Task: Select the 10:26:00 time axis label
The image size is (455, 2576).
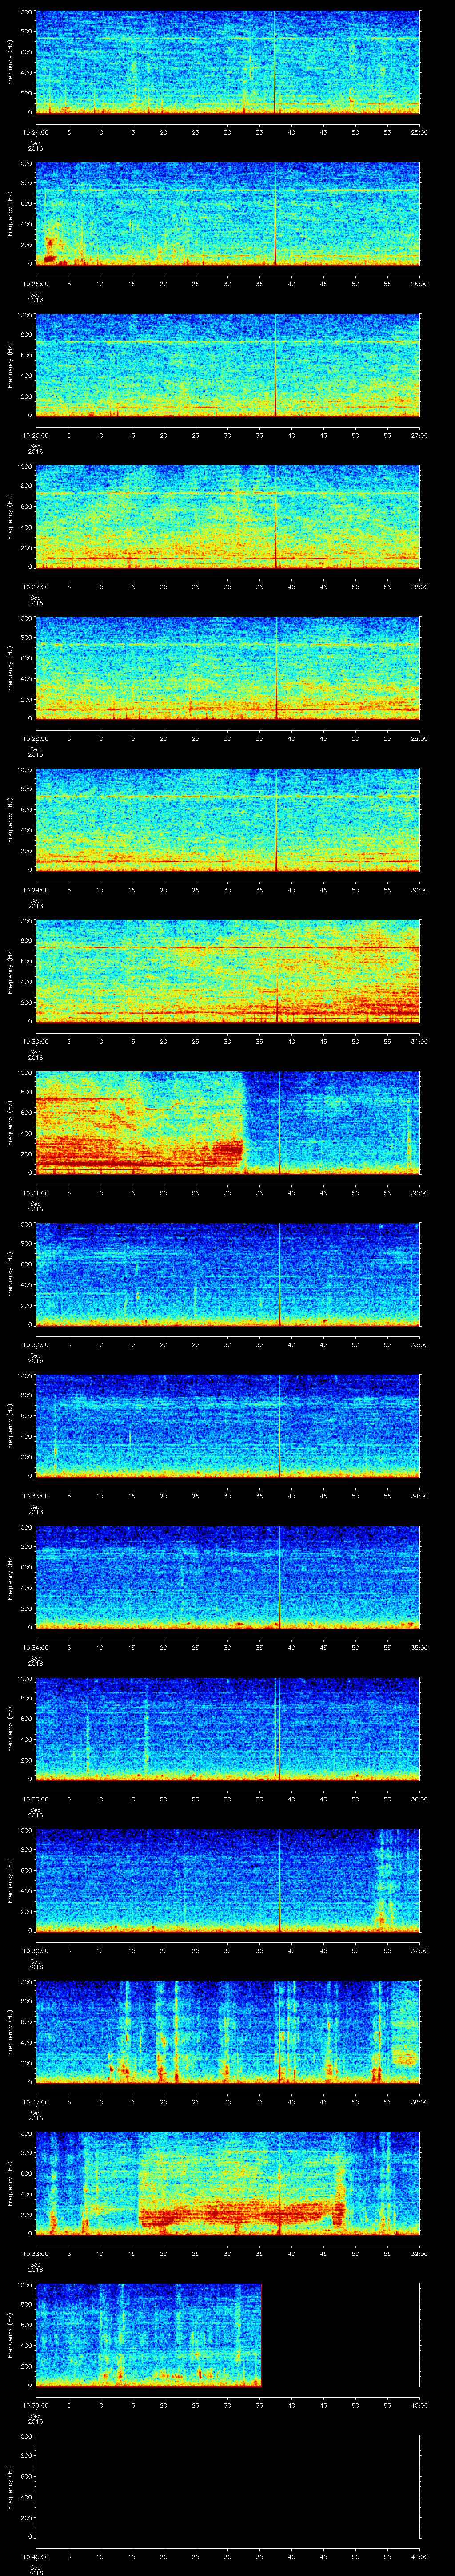Action: tap(35, 435)
